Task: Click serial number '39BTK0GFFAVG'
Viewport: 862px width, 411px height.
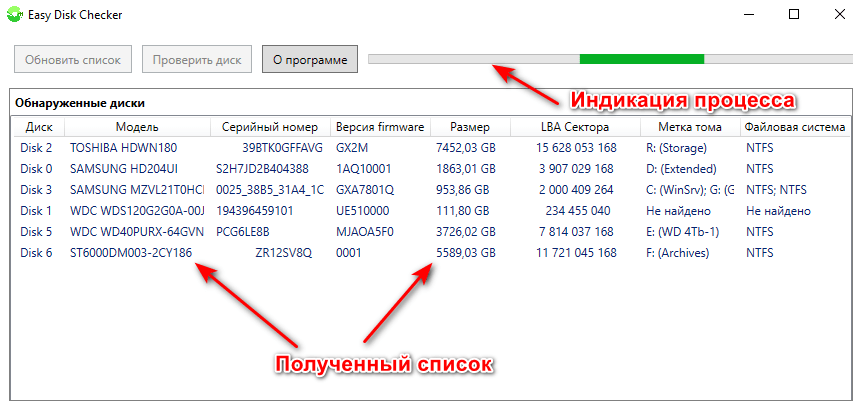Action: (x=284, y=148)
